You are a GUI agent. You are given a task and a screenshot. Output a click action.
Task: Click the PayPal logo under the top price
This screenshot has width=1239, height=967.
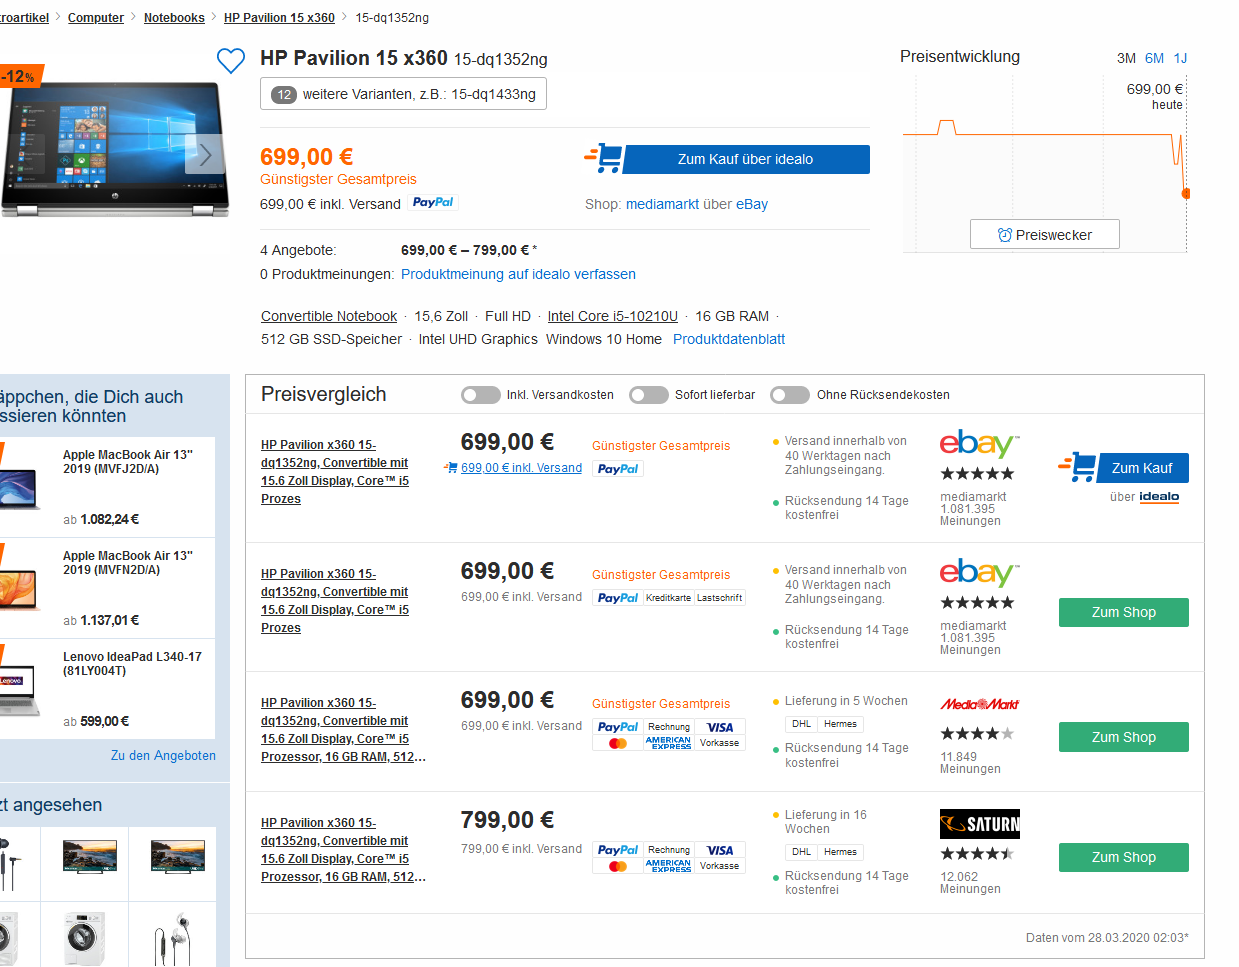tap(433, 203)
